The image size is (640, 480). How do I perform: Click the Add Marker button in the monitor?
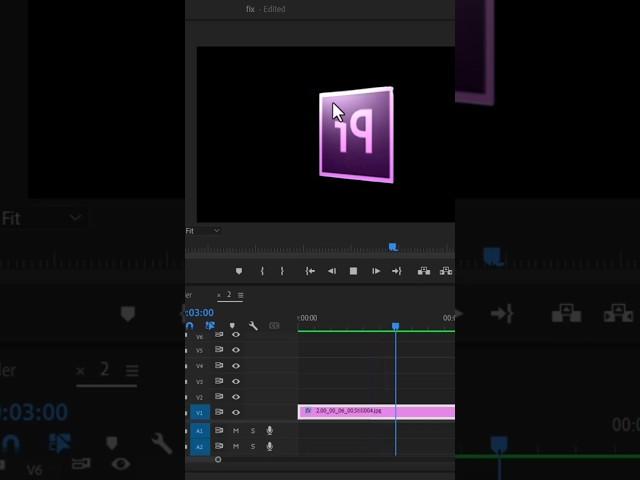(239, 271)
